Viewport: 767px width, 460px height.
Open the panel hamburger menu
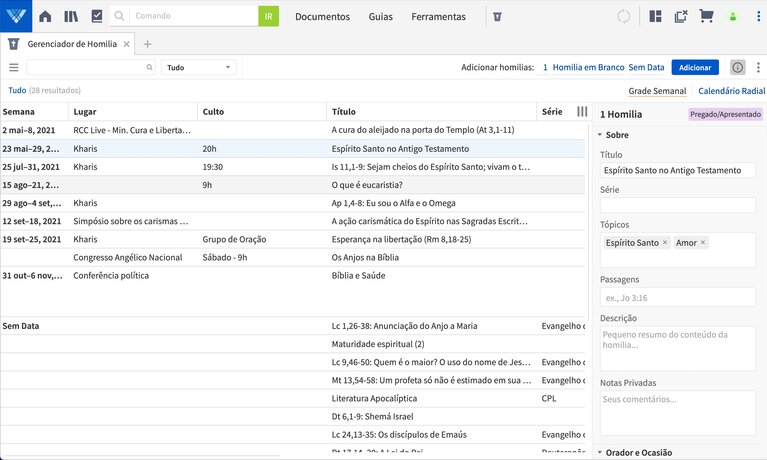pos(14,67)
